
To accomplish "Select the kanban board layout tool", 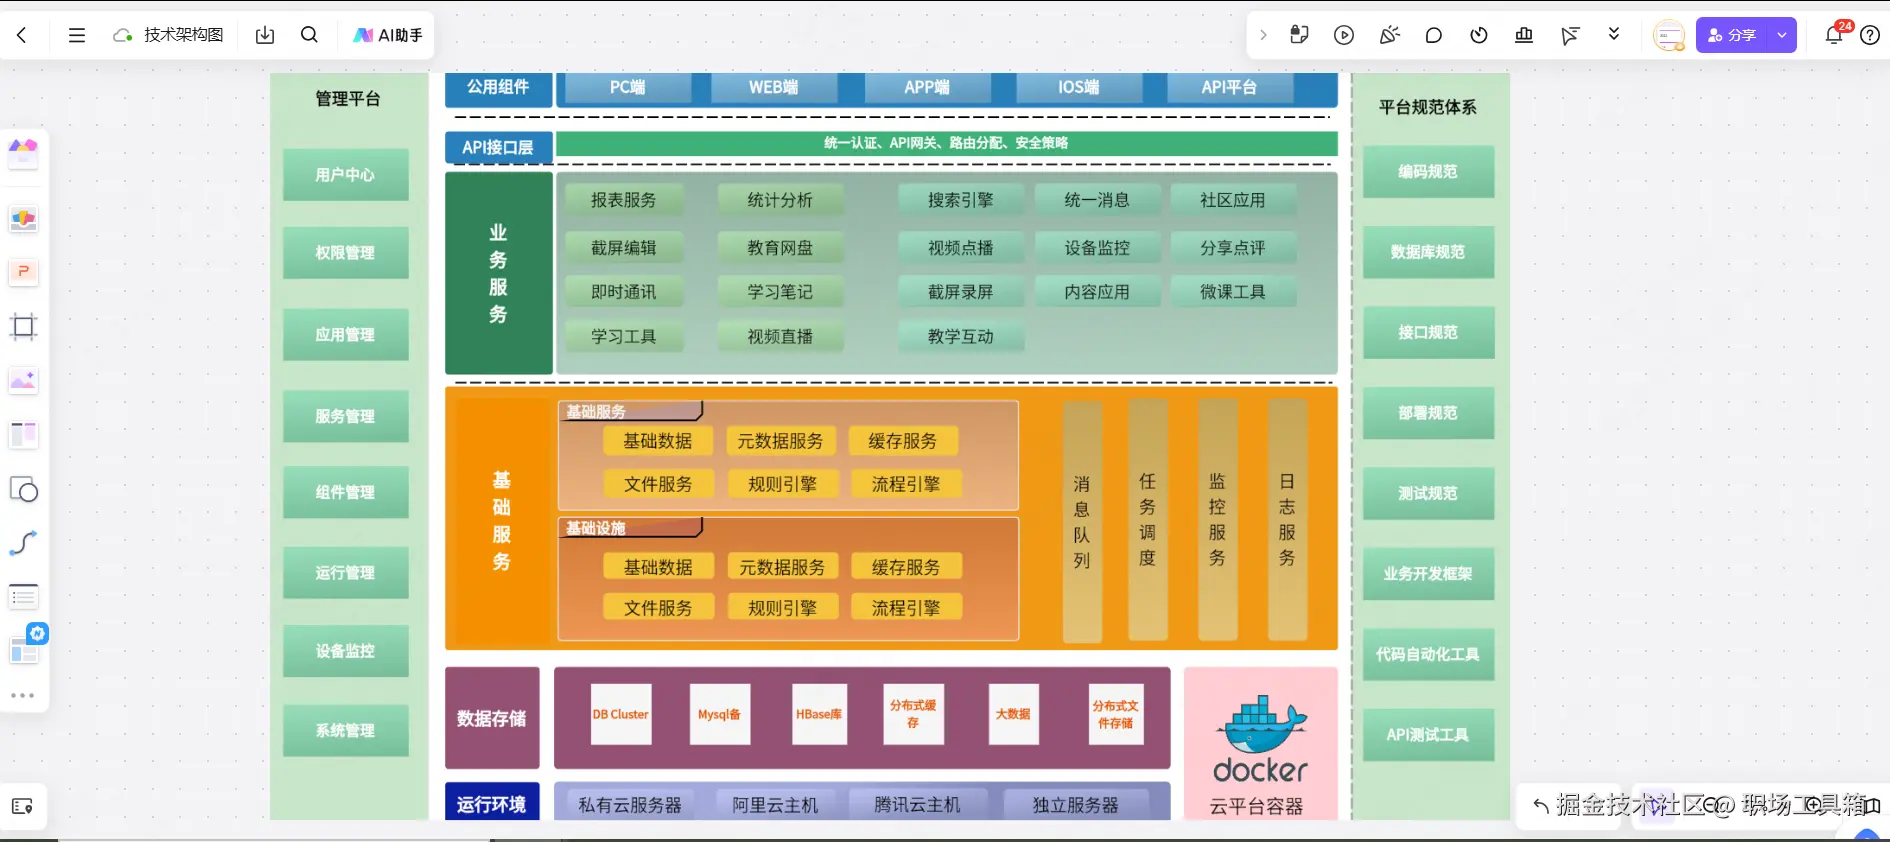I will pyautogui.click(x=23, y=434).
